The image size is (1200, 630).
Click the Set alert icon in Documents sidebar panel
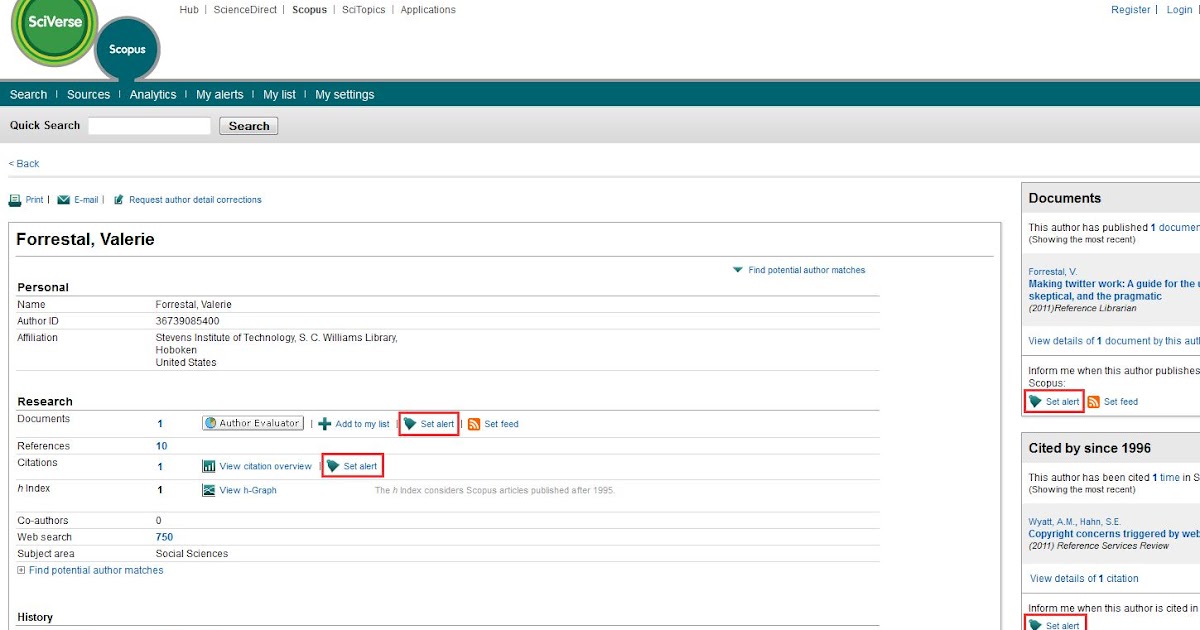coord(1036,402)
